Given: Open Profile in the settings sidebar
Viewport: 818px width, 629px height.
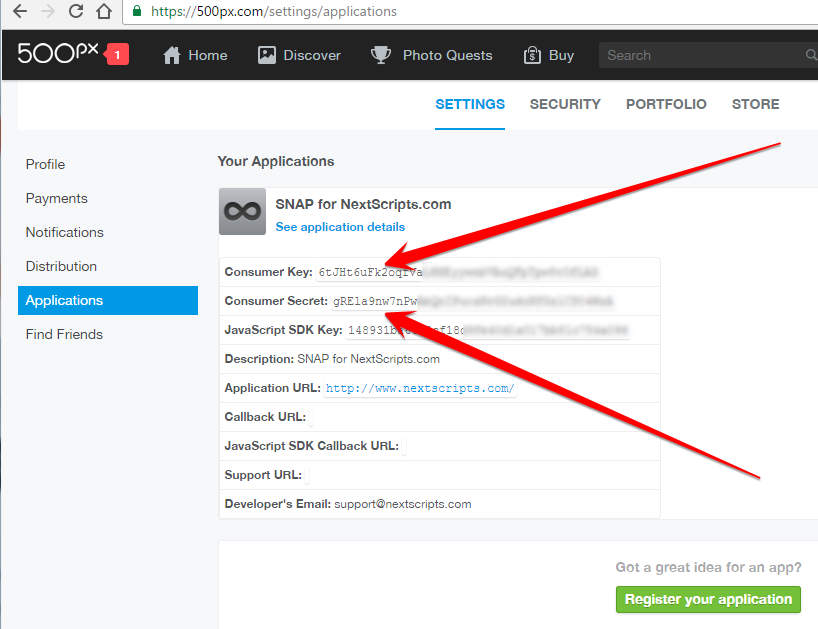Looking at the screenshot, I should pyautogui.click(x=45, y=164).
